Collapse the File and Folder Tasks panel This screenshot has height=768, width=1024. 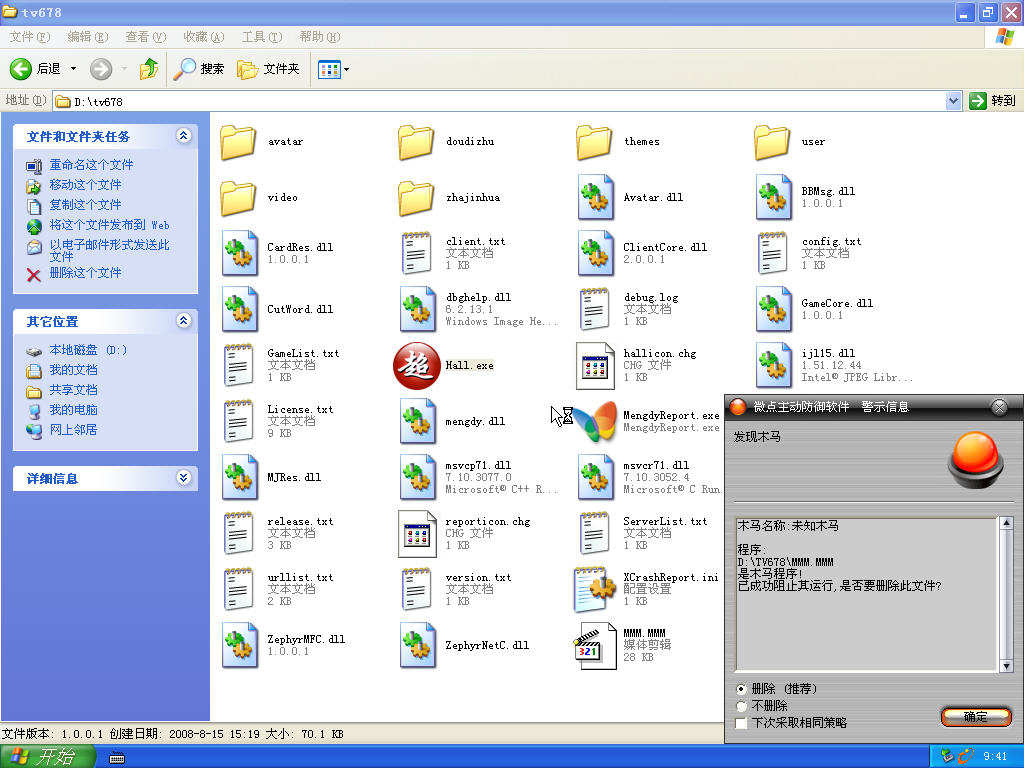(x=183, y=136)
